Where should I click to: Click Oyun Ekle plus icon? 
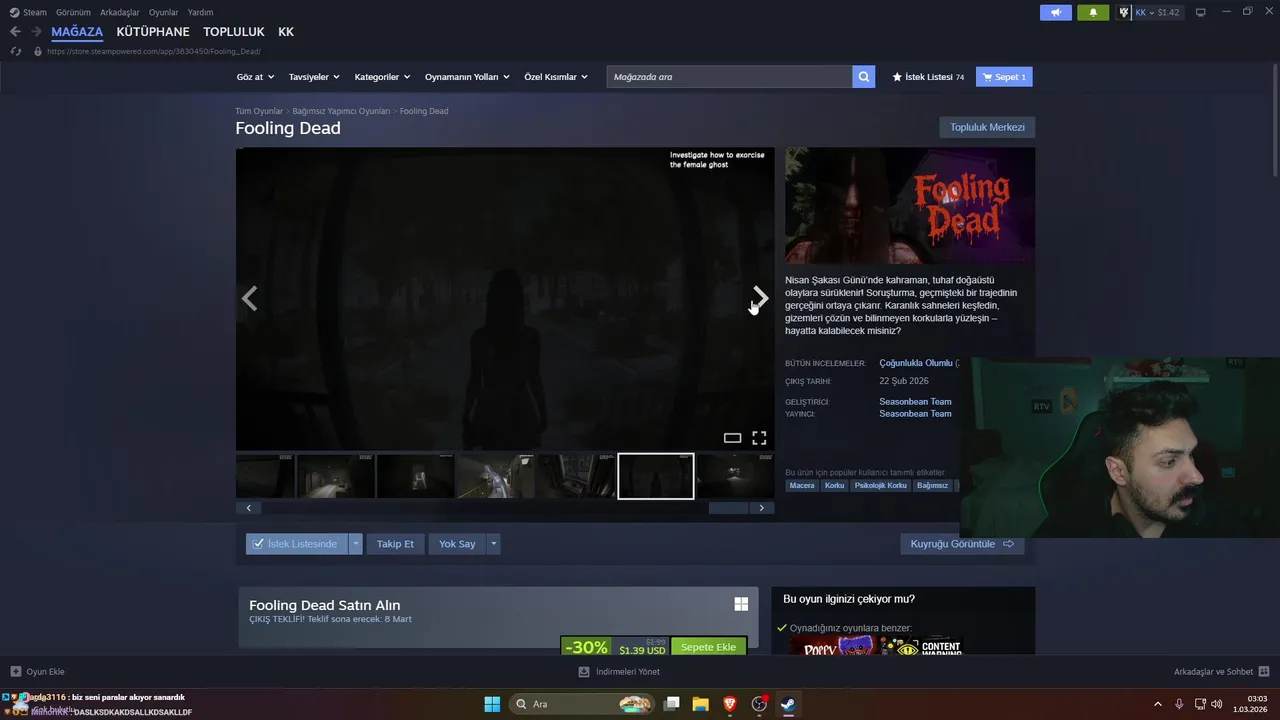[16, 672]
